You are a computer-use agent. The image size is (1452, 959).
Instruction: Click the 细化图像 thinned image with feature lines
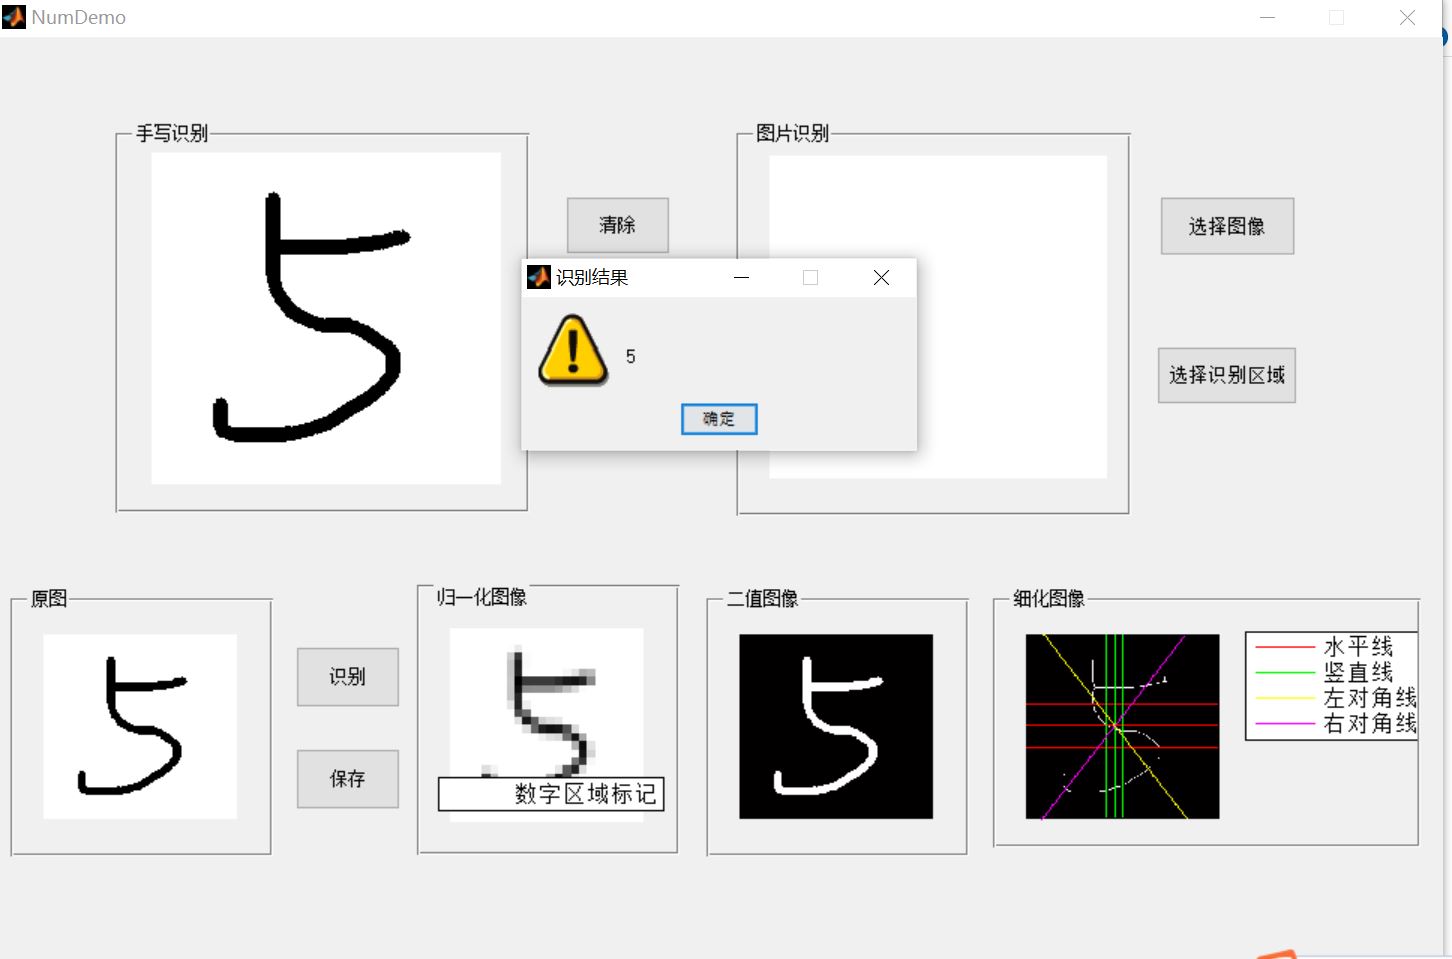1122,726
